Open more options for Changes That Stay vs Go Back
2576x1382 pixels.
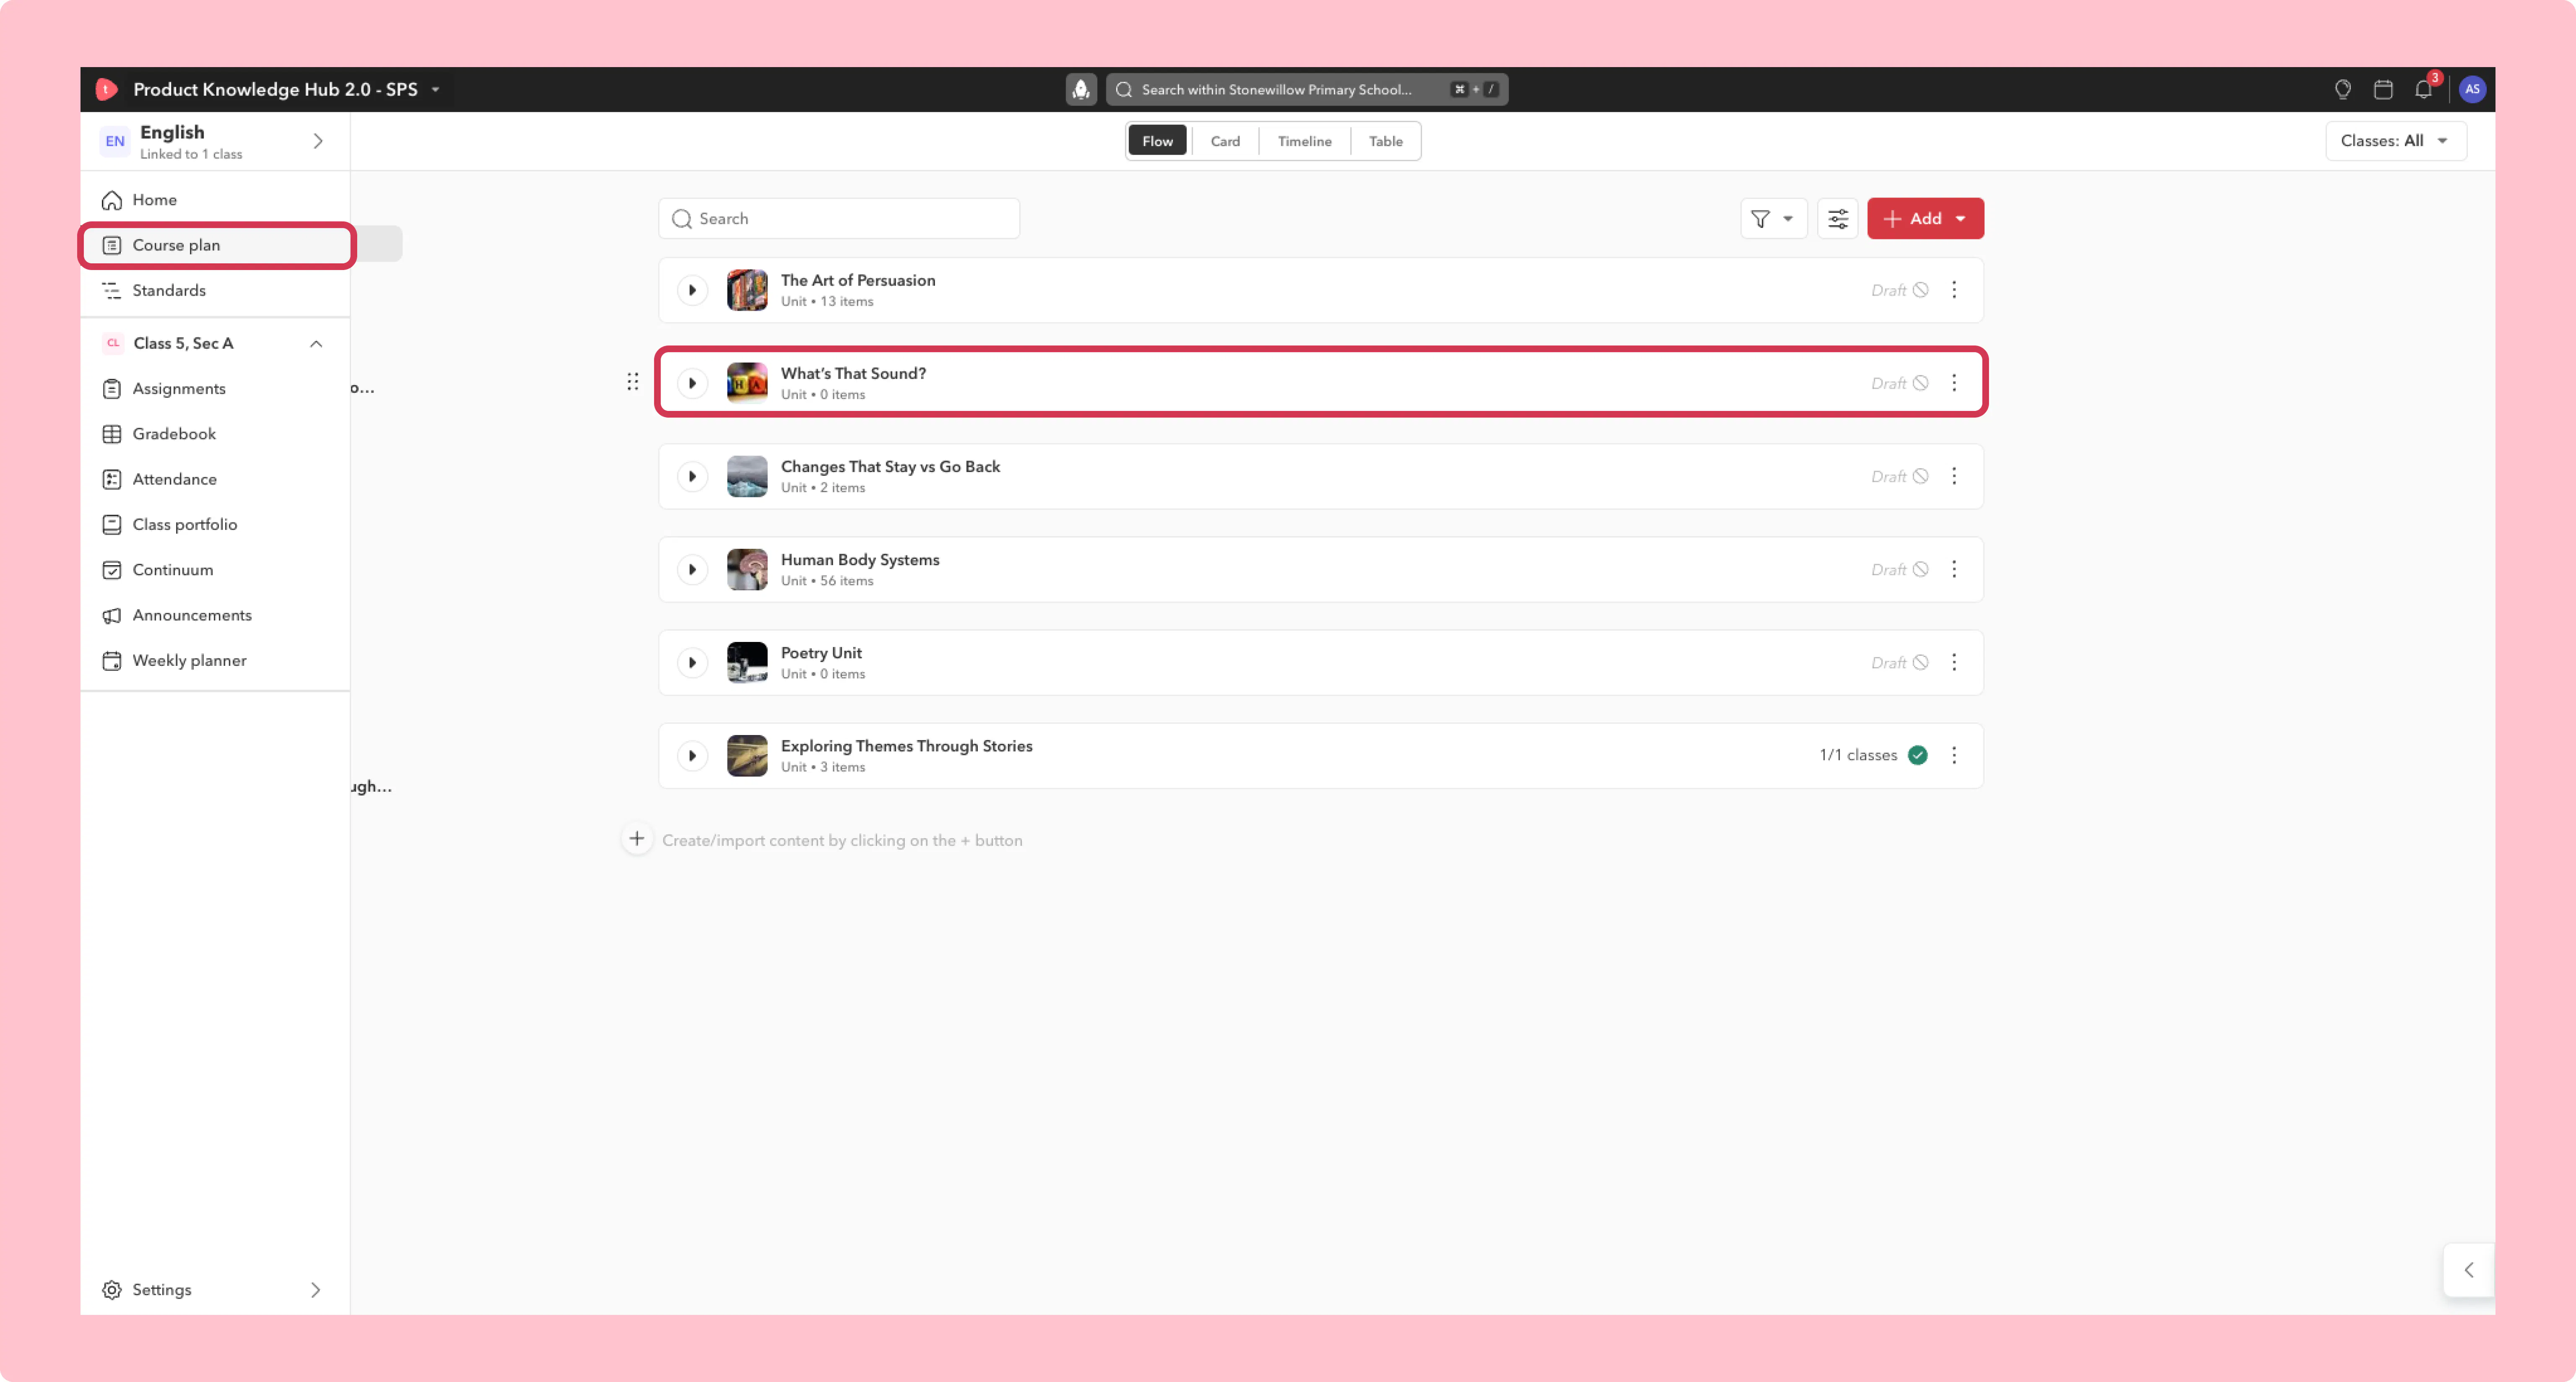tap(1954, 476)
